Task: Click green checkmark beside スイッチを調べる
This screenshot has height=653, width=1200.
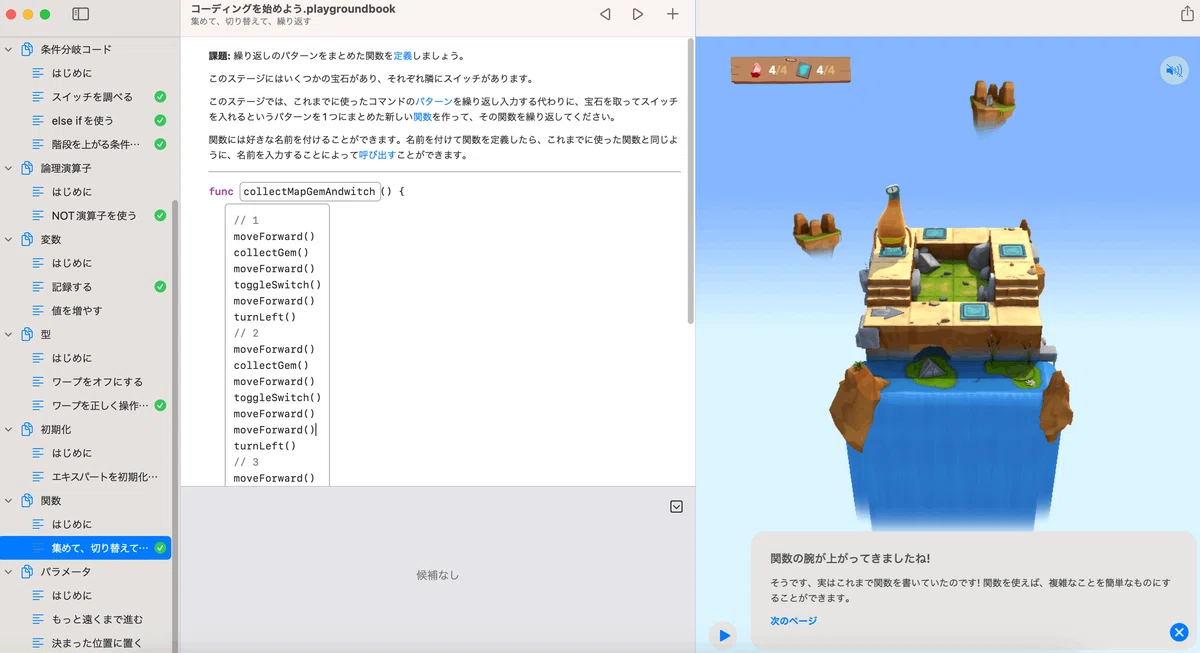Action: point(160,97)
